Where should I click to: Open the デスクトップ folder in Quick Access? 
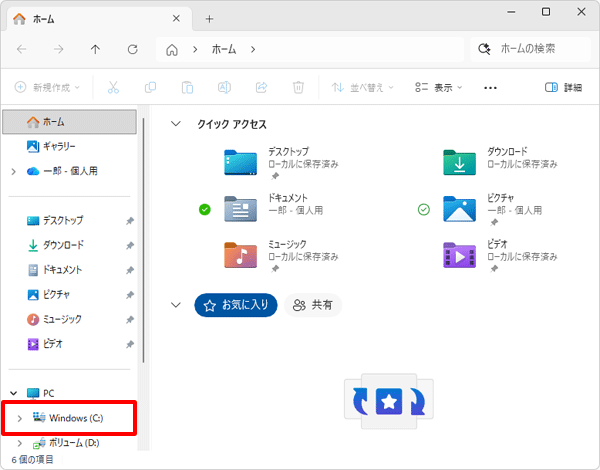pos(281,163)
